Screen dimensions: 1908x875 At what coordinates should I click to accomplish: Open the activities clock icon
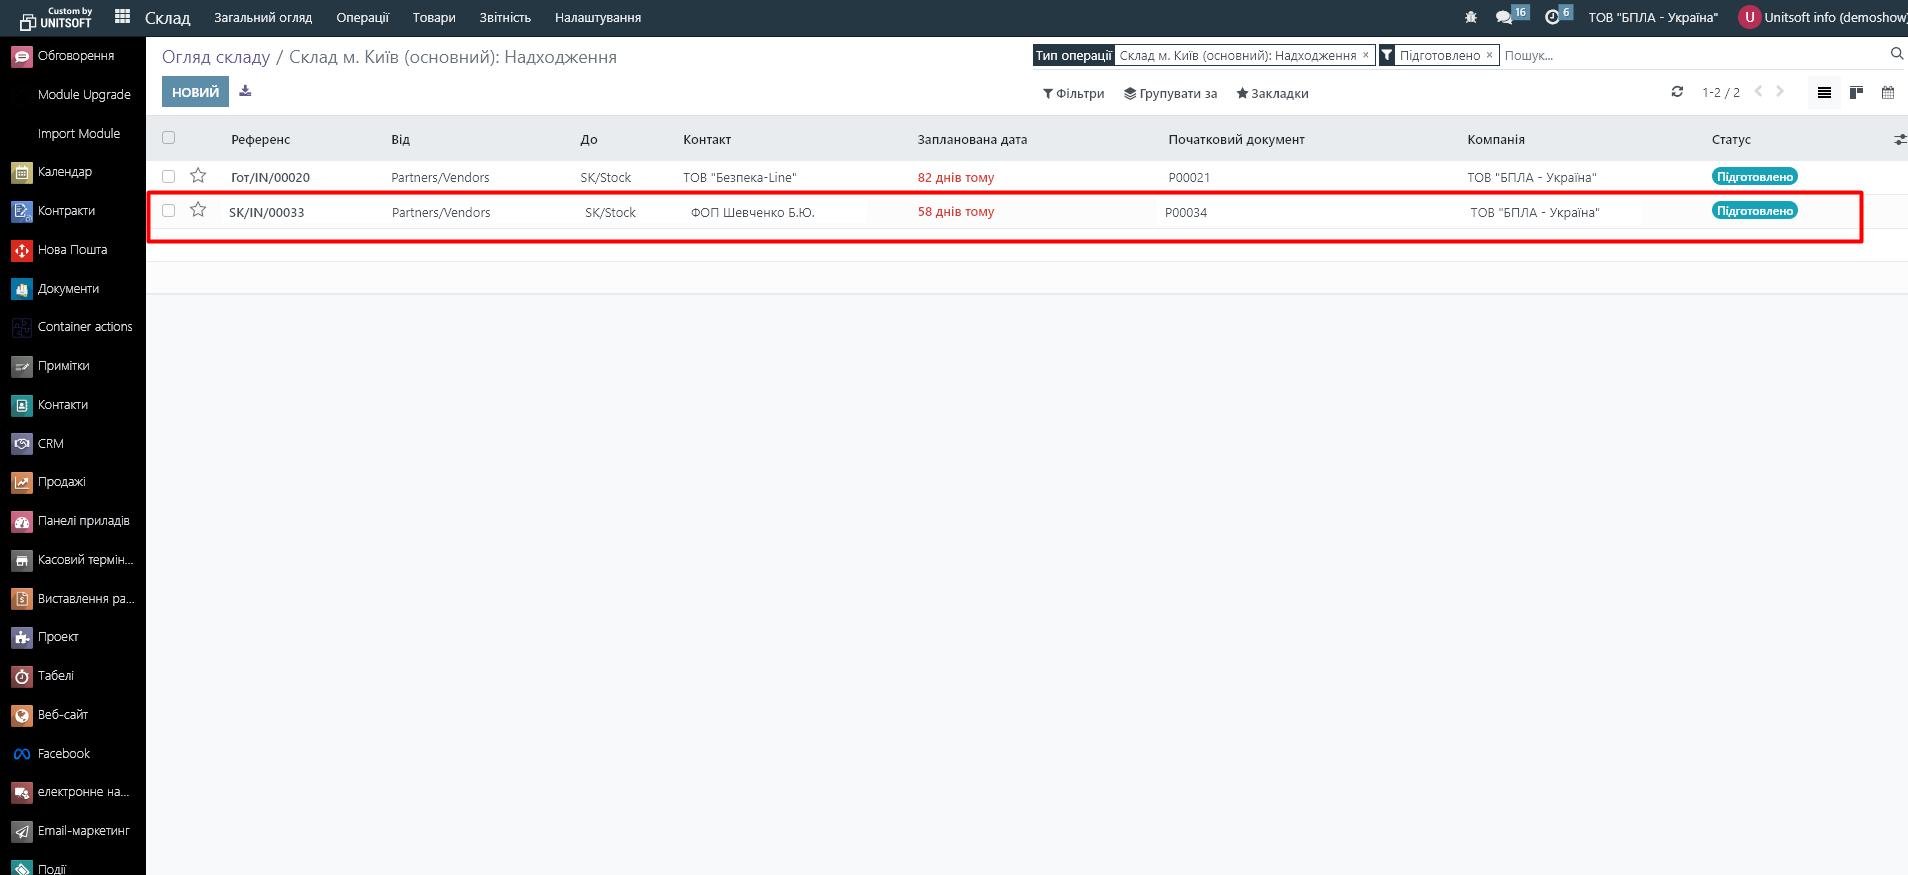pos(1552,18)
